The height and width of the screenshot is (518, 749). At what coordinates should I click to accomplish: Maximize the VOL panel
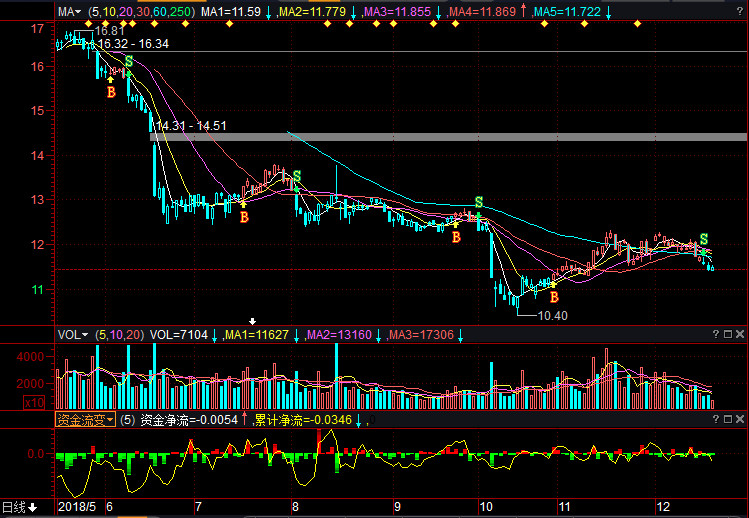pos(728,334)
